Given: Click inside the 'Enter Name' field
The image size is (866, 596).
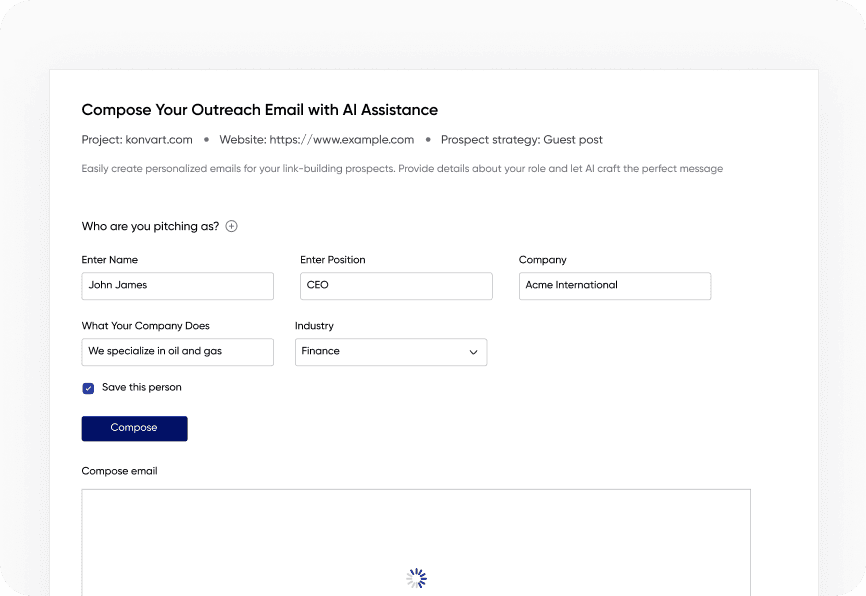Looking at the screenshot, I should [x=177, y=286].
